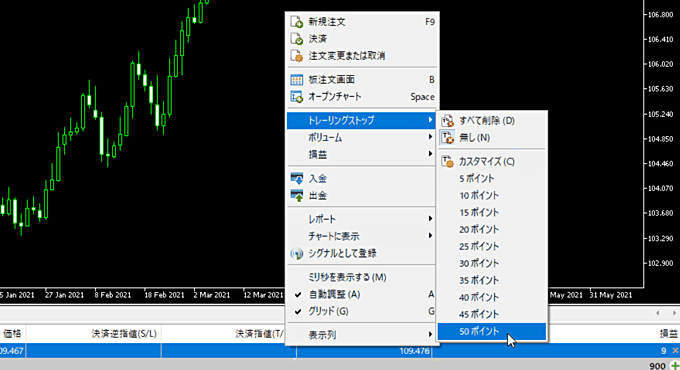Set trailing stop to 10 ポイント
The width and height of the screenshot is (680, 370).
(492, 195)
